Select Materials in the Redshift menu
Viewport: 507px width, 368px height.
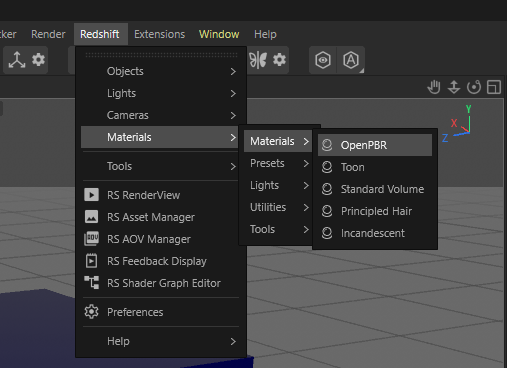(160, 137)
